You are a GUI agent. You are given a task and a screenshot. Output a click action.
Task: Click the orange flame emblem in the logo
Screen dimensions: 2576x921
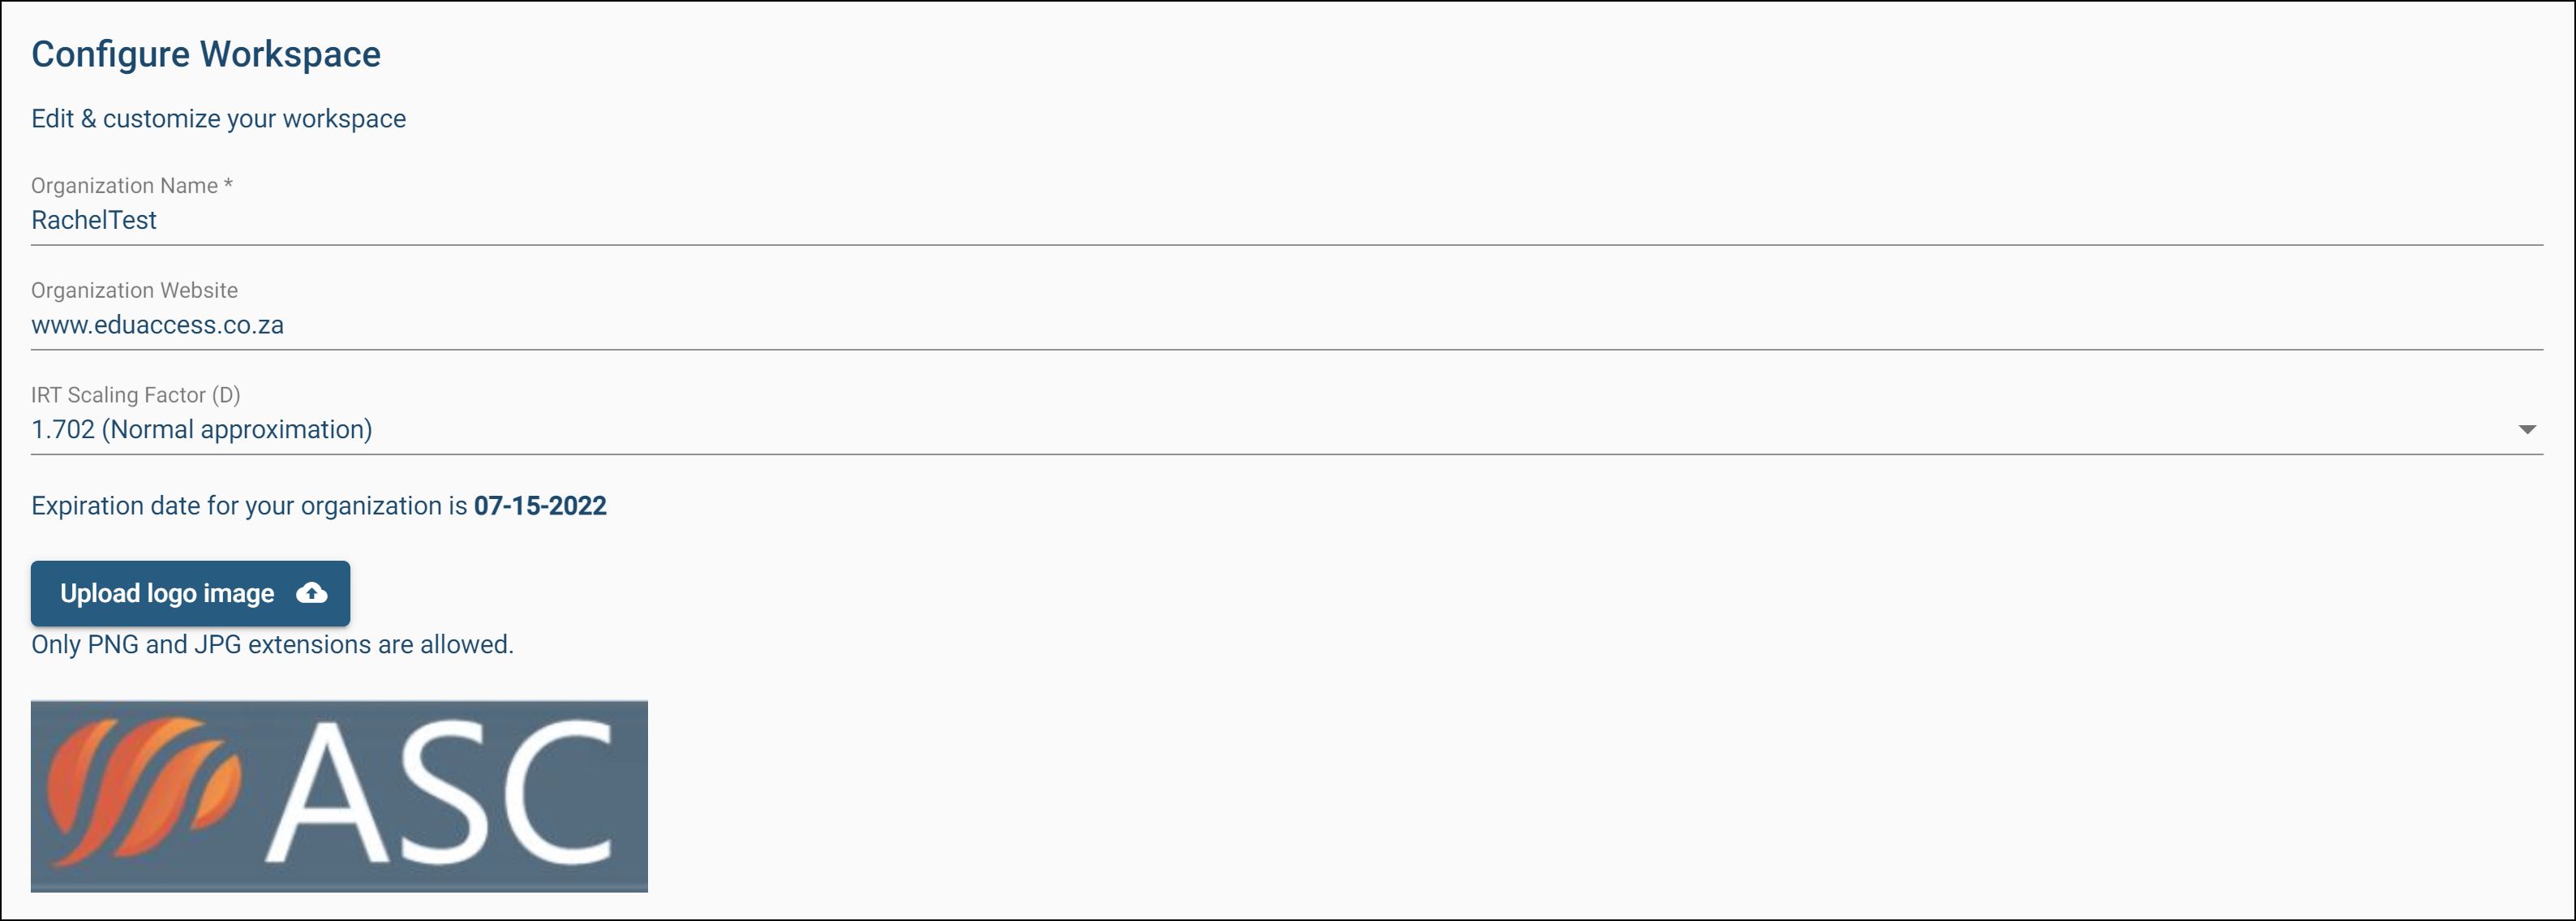click(x=141, y=790)
